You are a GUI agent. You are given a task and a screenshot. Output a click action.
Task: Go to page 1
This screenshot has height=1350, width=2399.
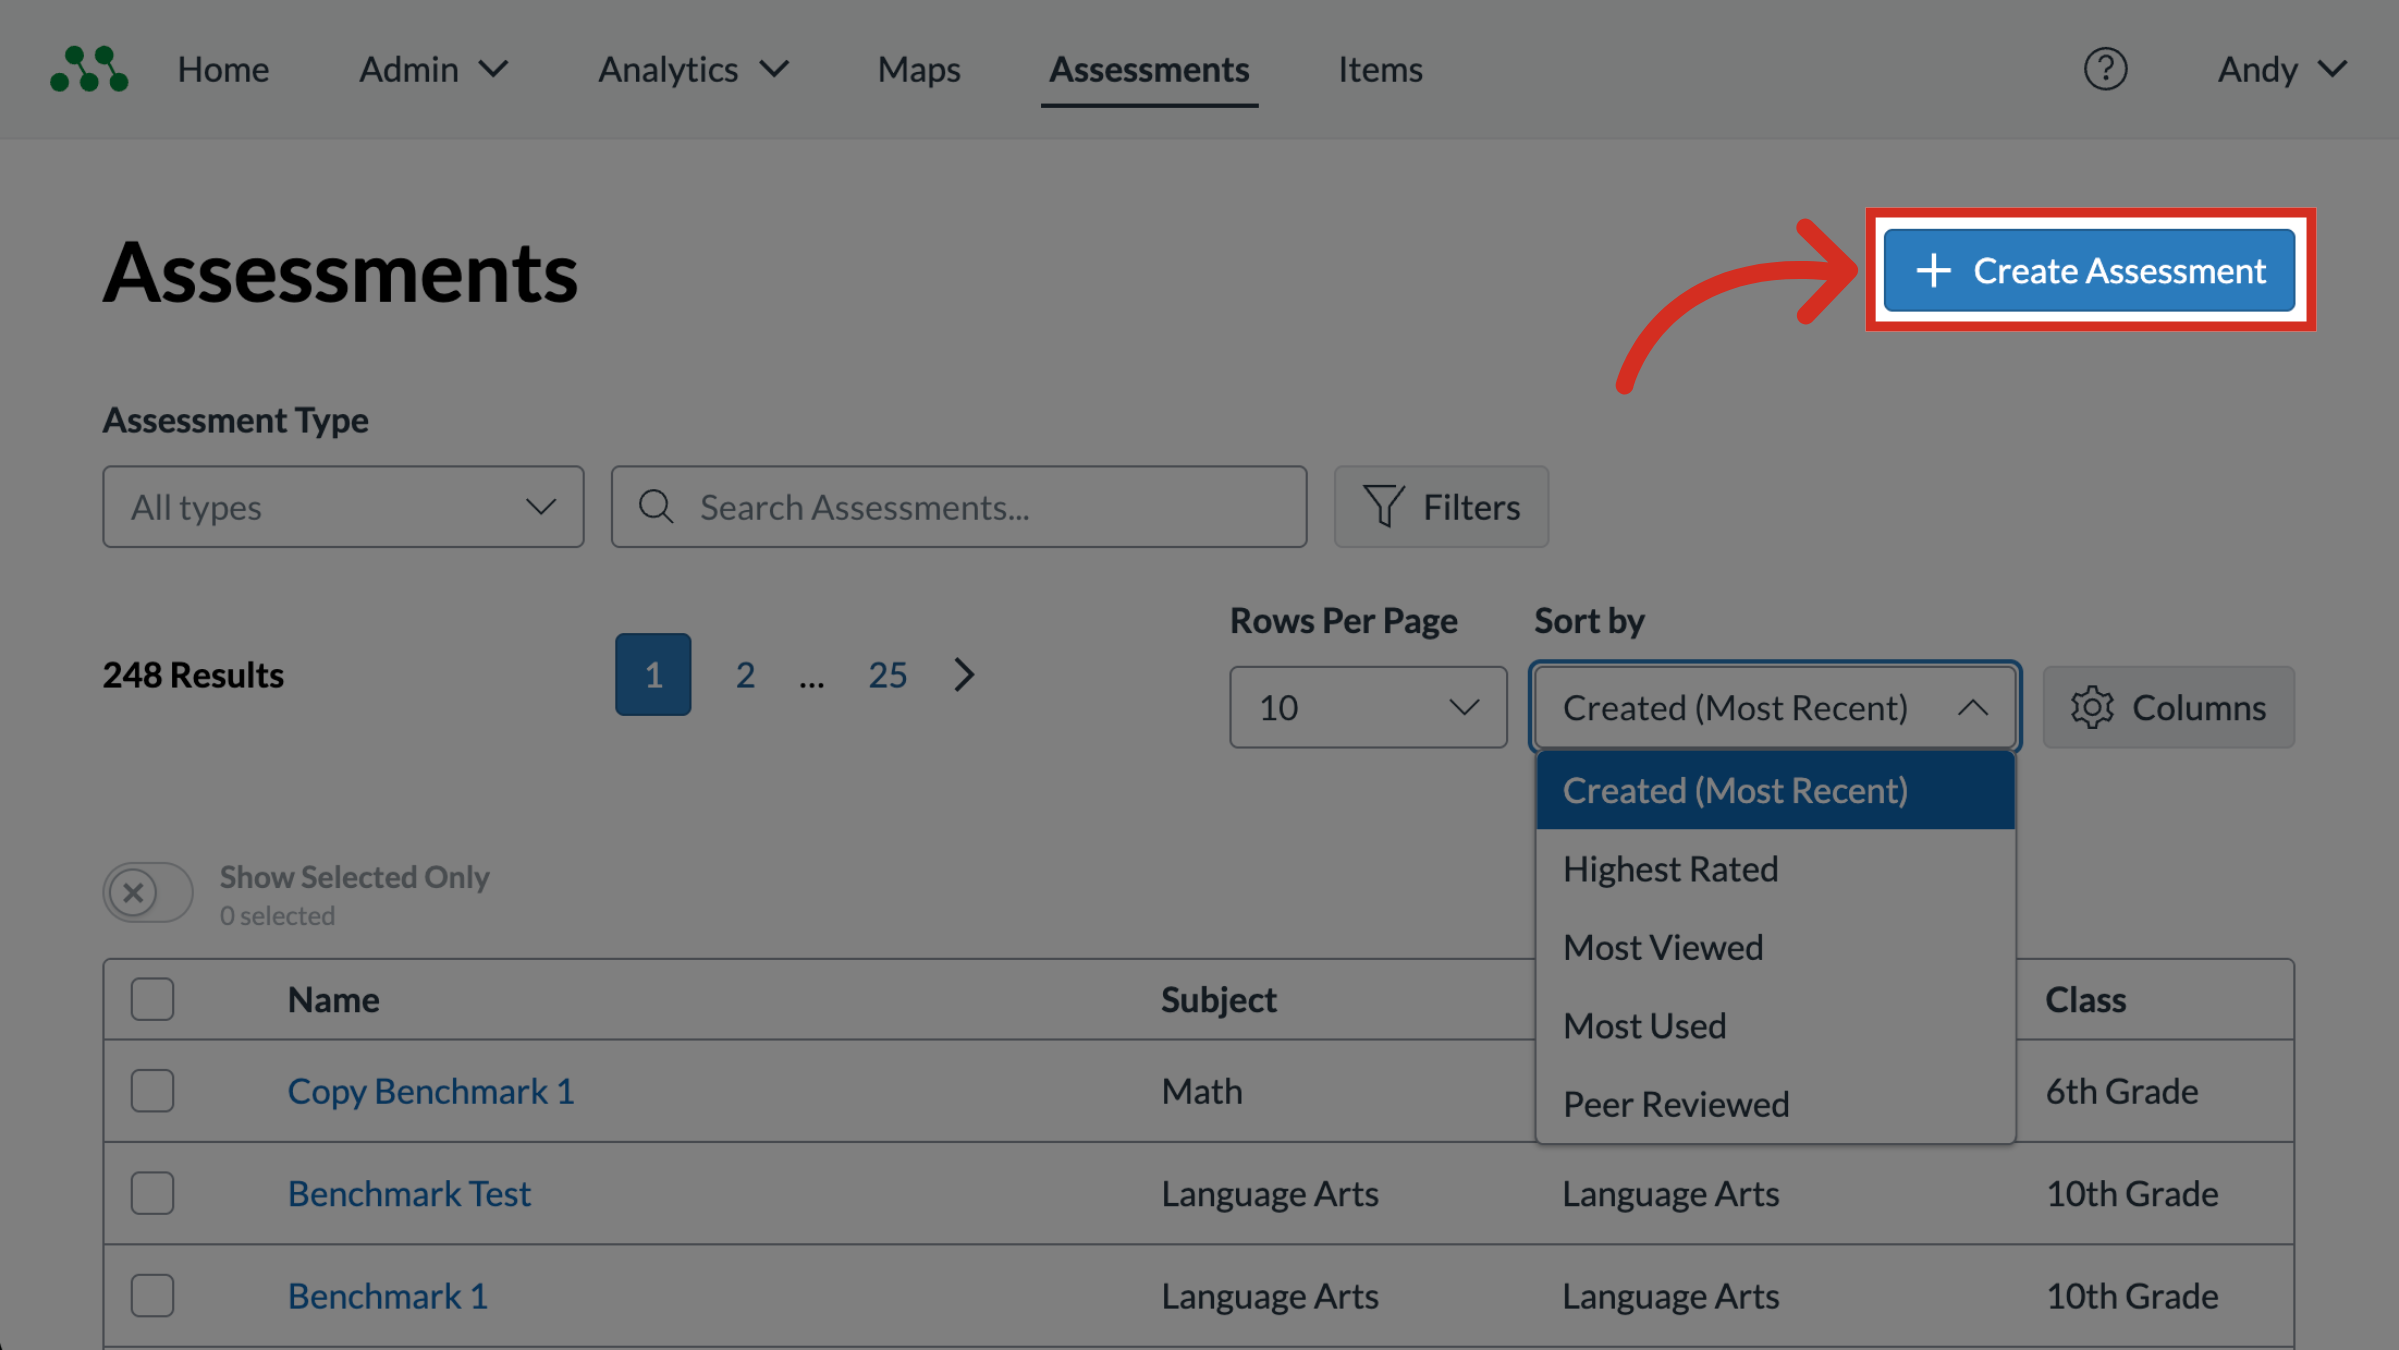pos(653,675)
